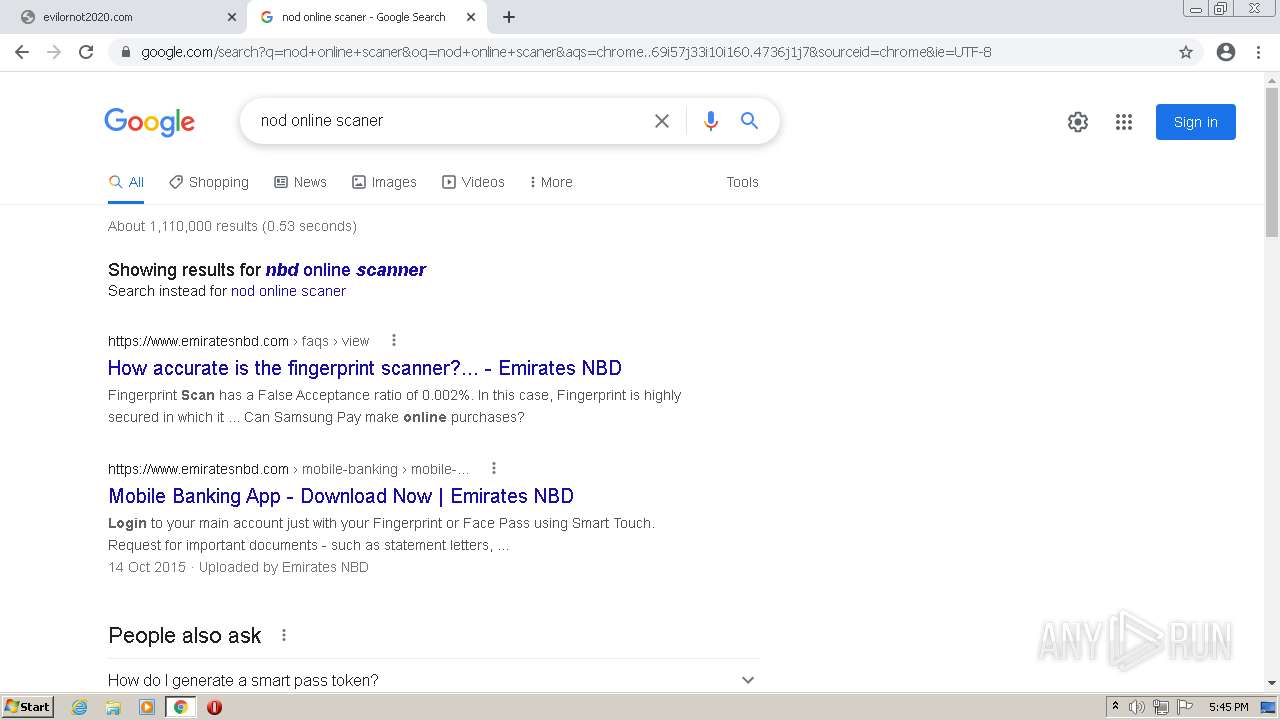Viewport: 1280px width, 720px height.
Task: Expand the More search categories menu
Action: [551, 182]
